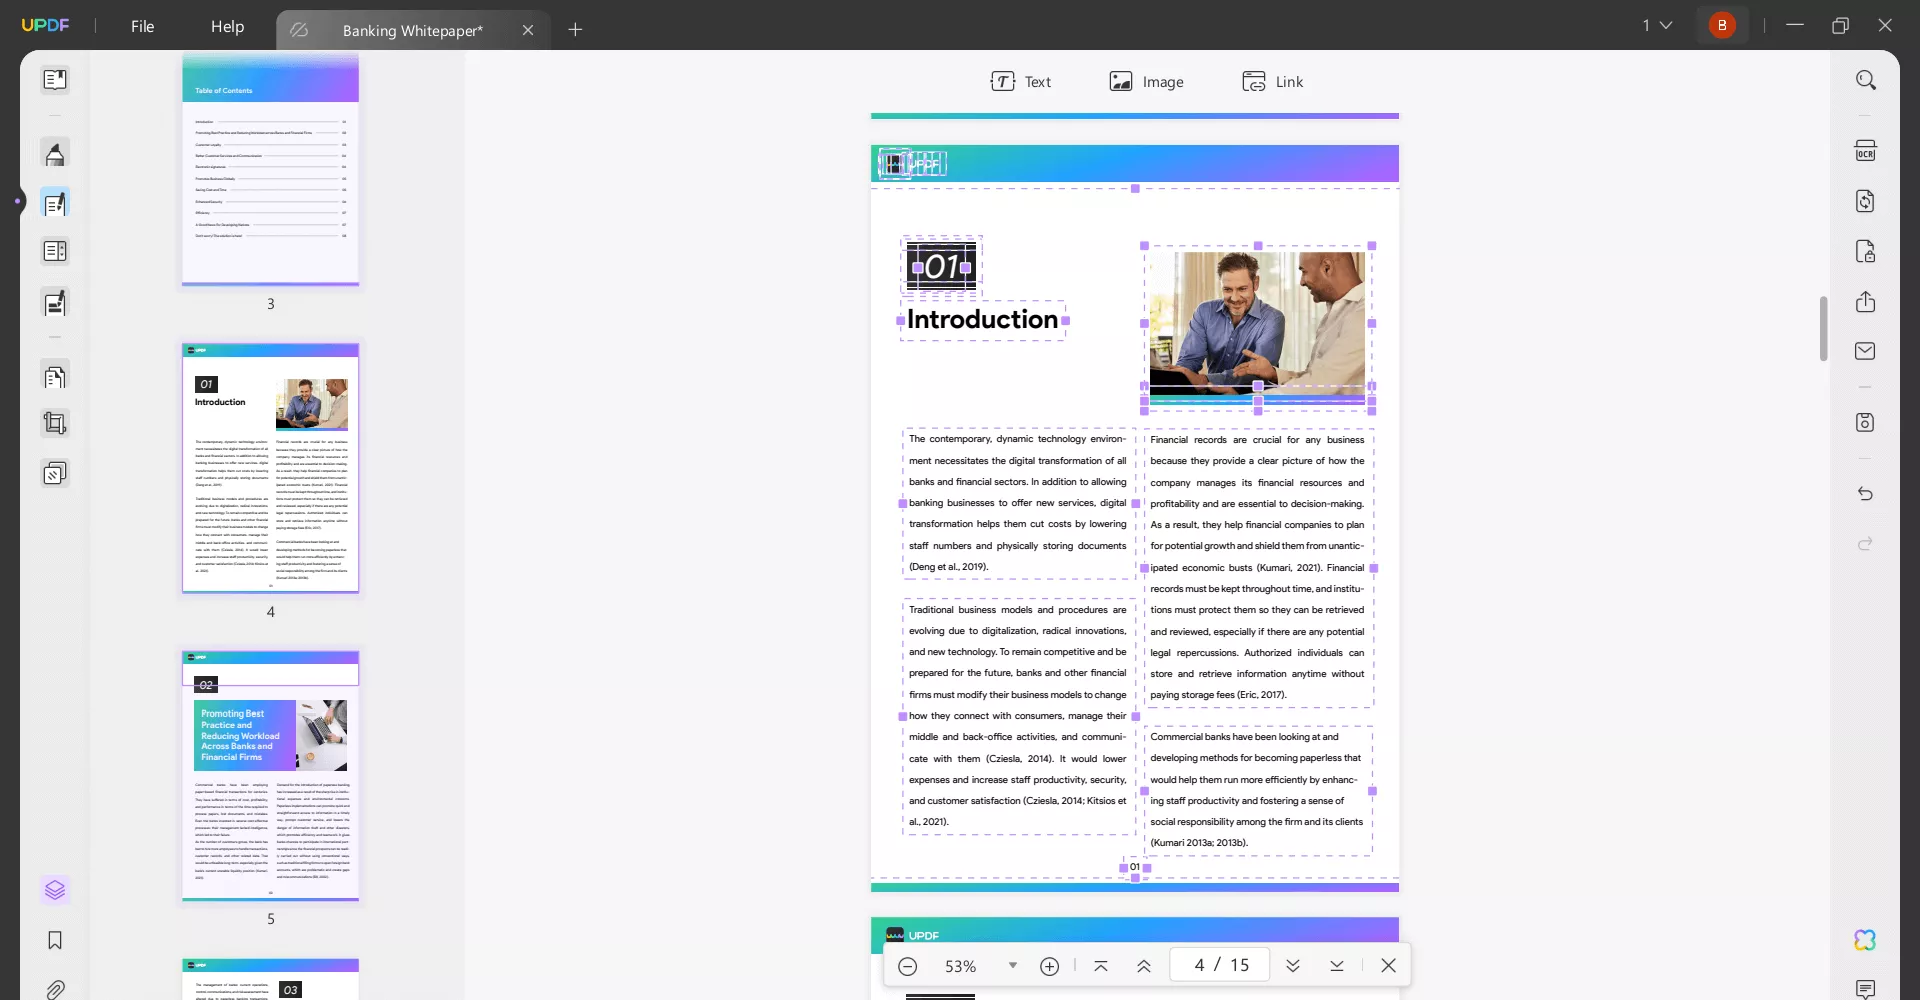Open the Bookmarks panel
1920x1000 pixels.
[x=55, y=940]
